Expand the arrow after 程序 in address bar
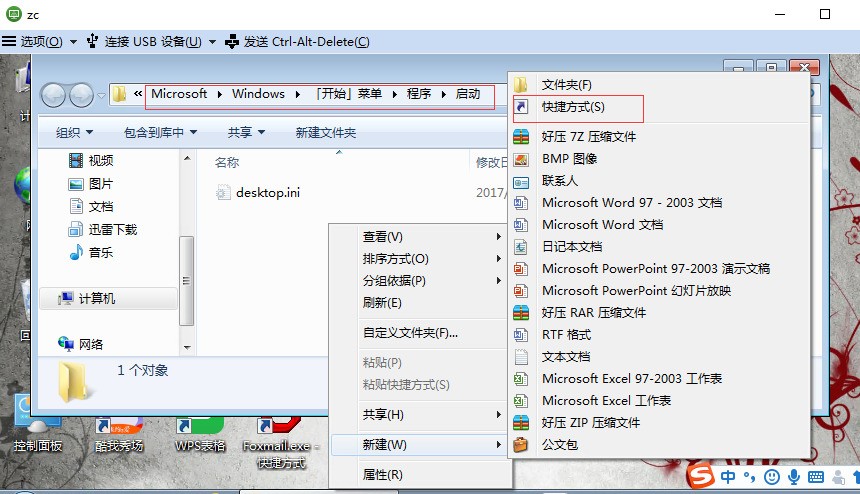The height and width of the screenshot is (494, 860). coord(443,94)
